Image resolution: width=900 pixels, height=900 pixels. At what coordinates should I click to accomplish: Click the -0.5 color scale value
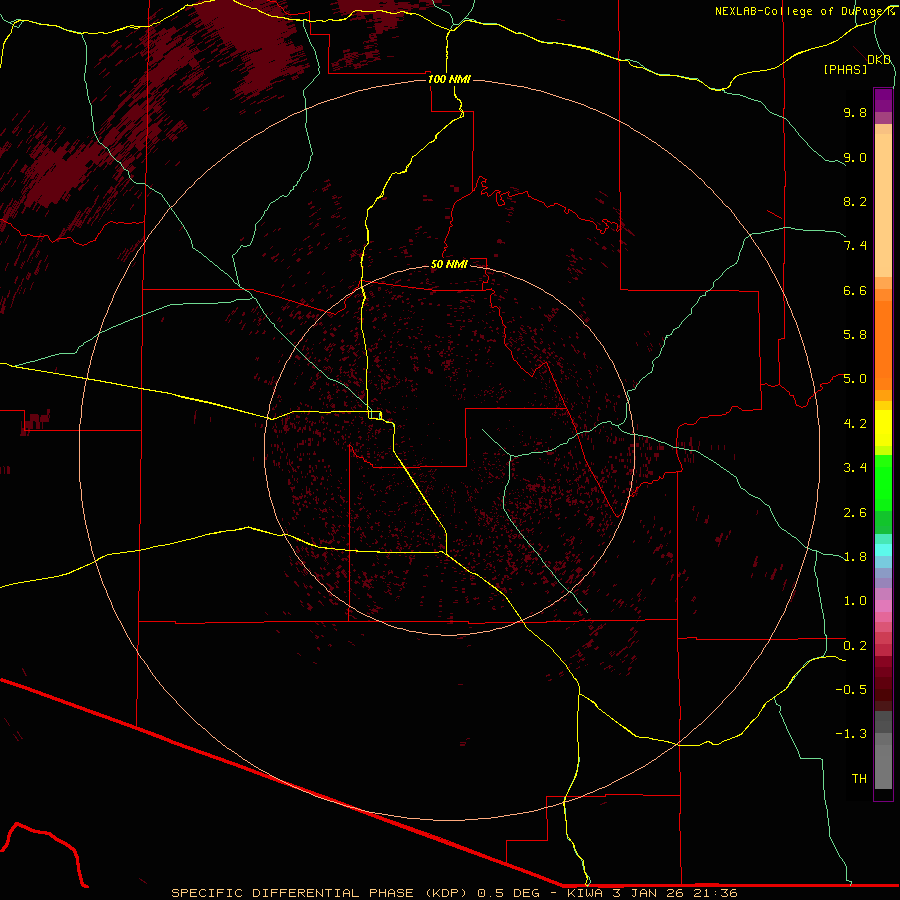(x=851, y=690)
